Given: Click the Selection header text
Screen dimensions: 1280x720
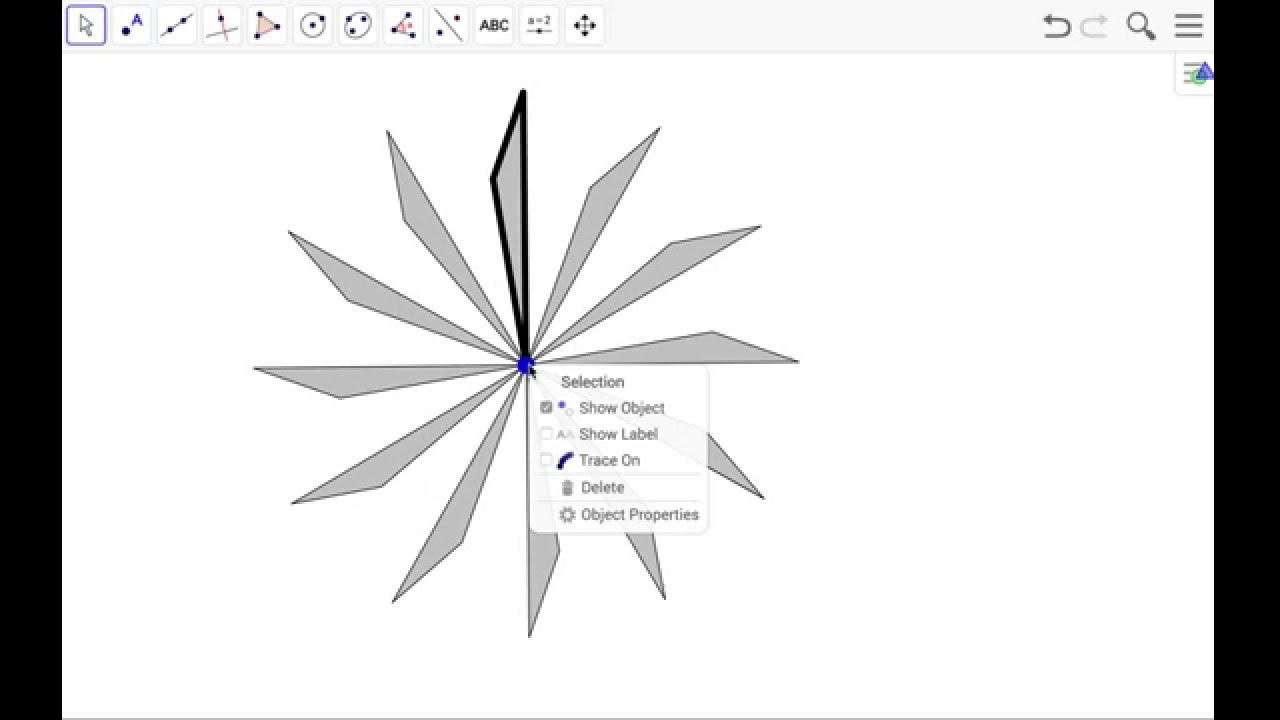Looking at the screenshot, I should 592,381.
